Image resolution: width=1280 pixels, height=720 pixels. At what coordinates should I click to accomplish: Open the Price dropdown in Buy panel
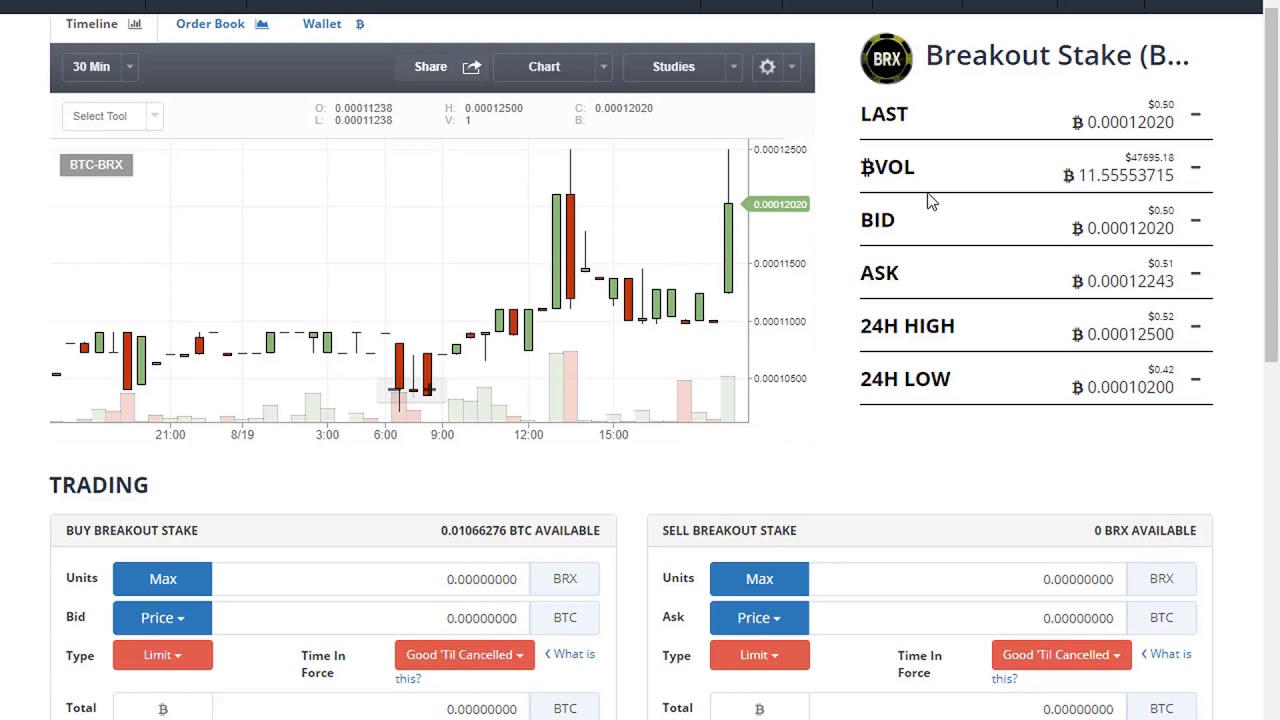162,618
